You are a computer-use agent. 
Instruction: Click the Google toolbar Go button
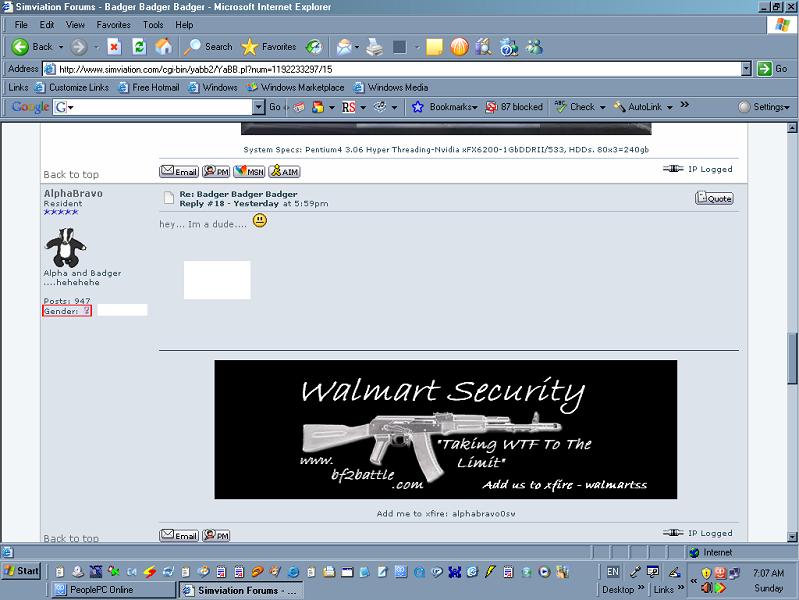(275, 107)
